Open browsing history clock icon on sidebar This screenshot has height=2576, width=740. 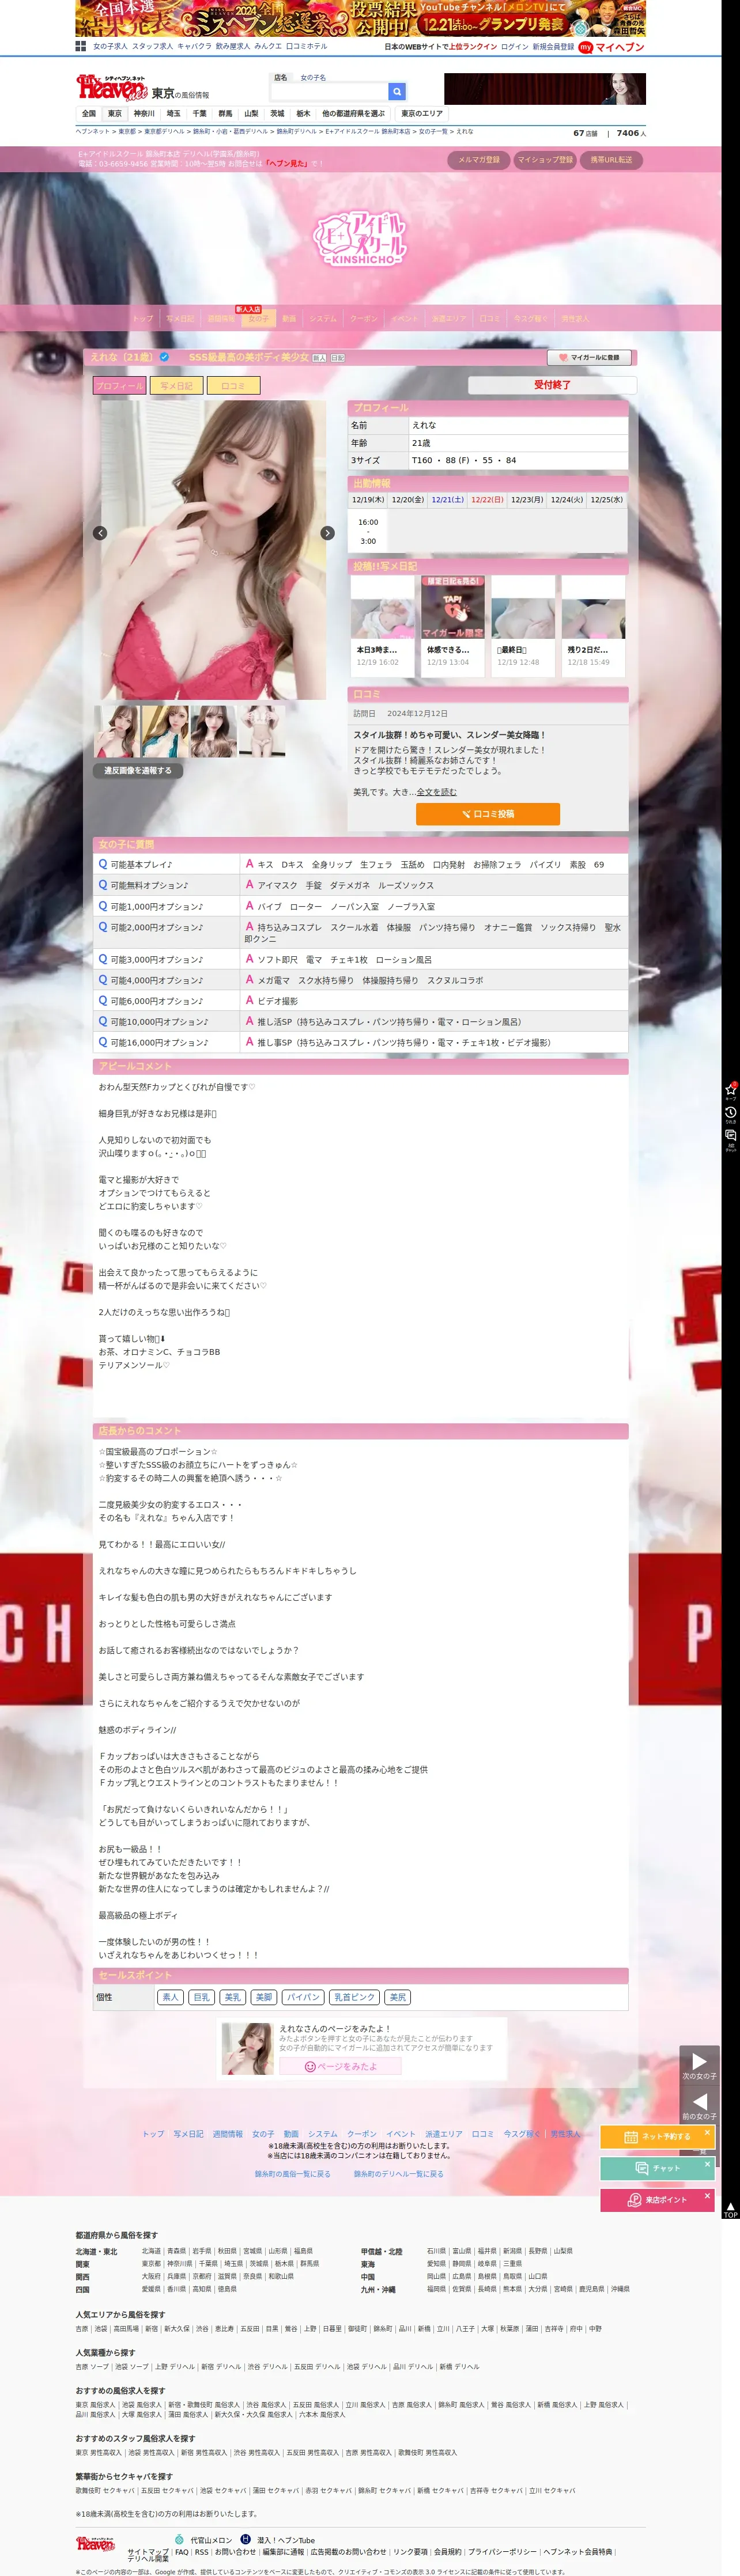click(x=731, y=1114)
